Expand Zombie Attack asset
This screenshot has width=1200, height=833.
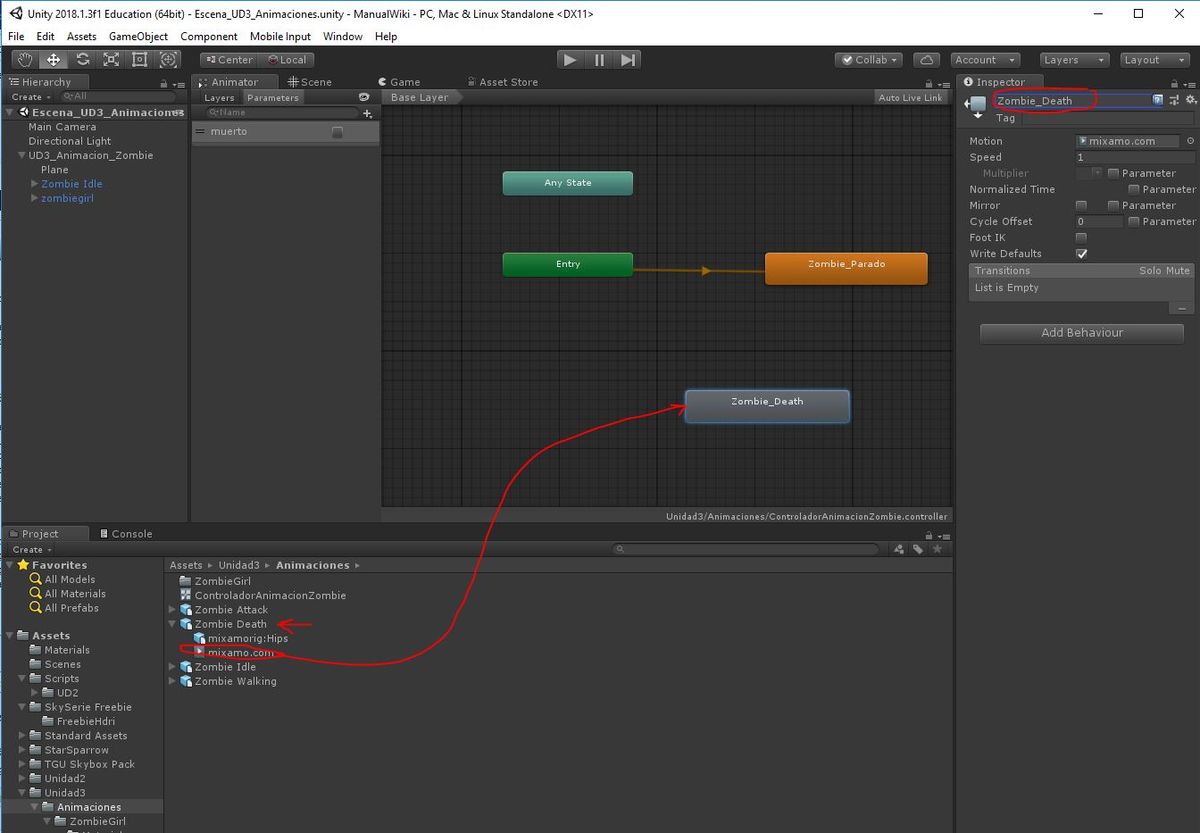(x=173, y=610)
